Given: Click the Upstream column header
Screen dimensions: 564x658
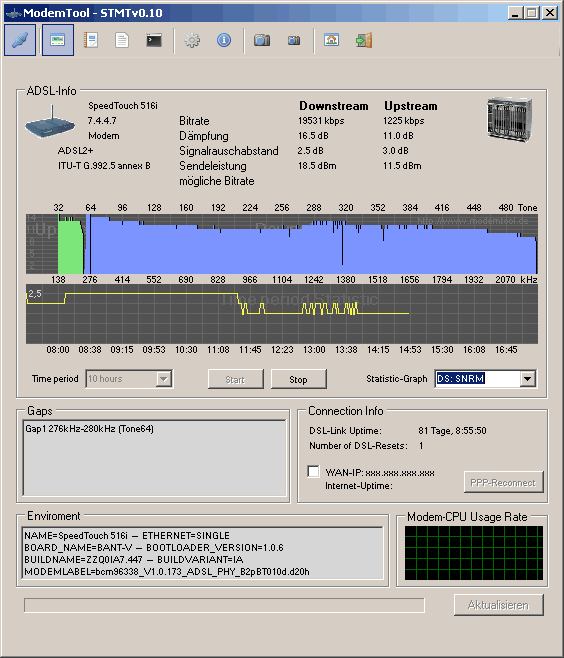Looking at the screenshot, I should pos(411,106).
